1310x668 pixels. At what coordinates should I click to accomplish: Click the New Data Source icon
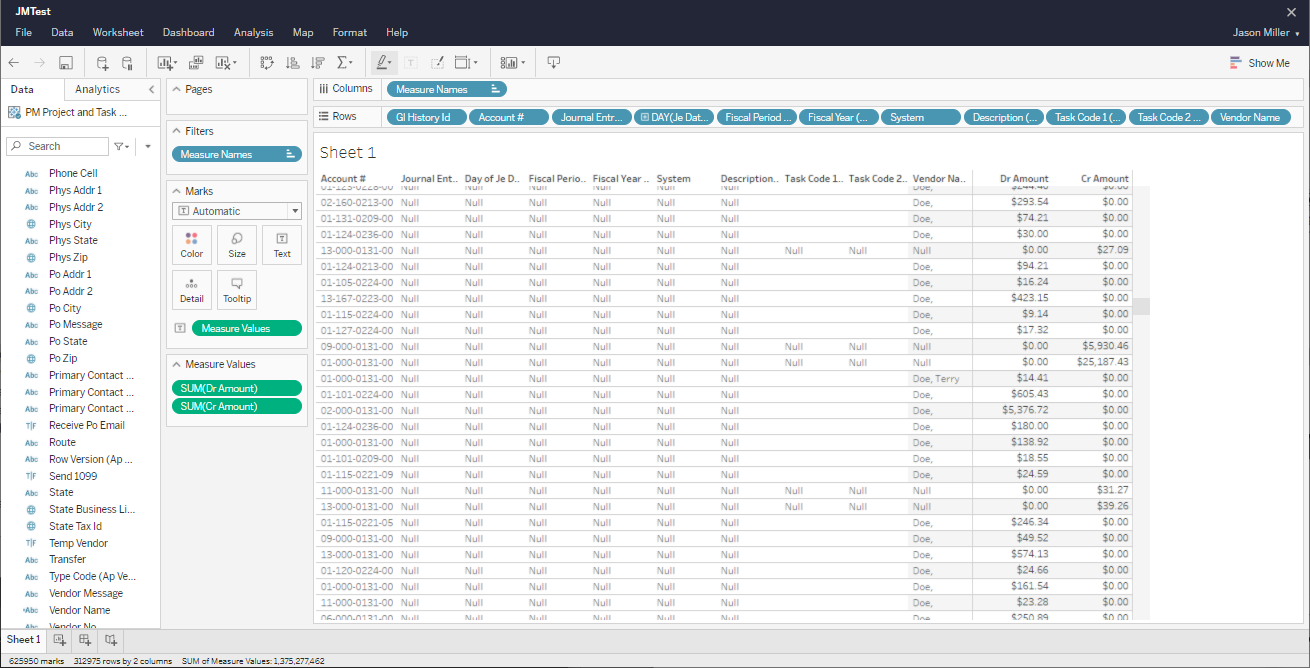102,63
